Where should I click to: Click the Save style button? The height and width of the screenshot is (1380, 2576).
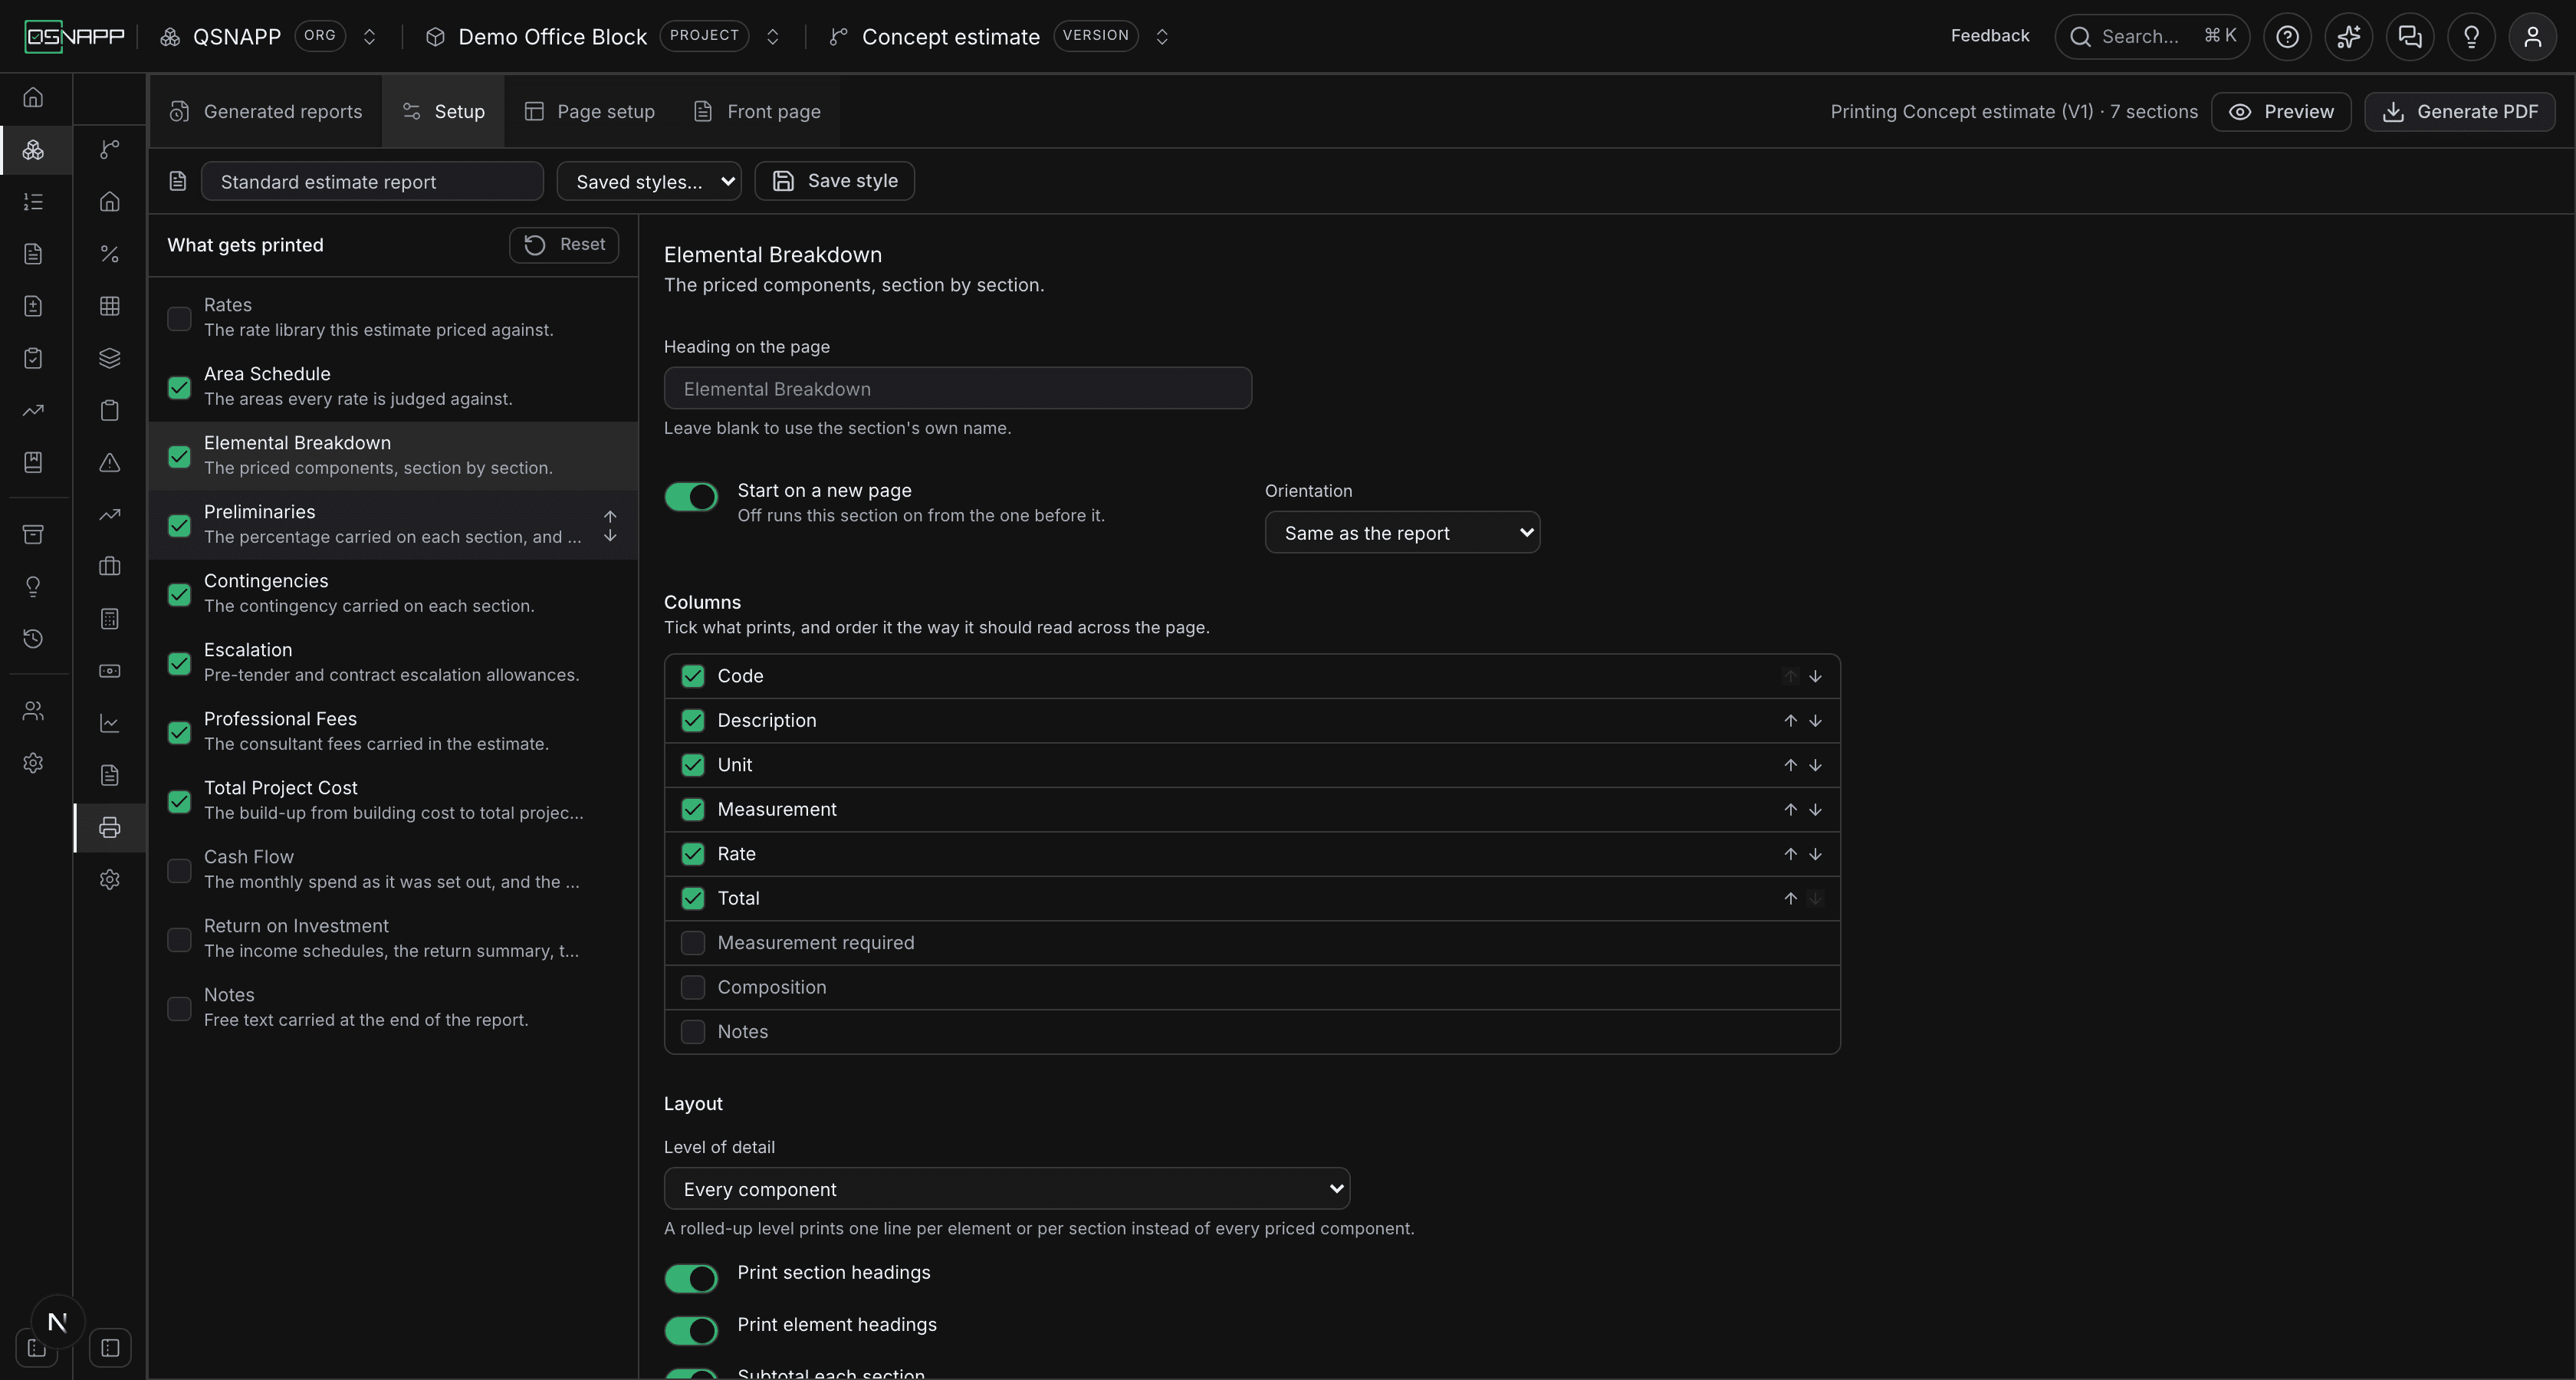click(x=835, y=182)
